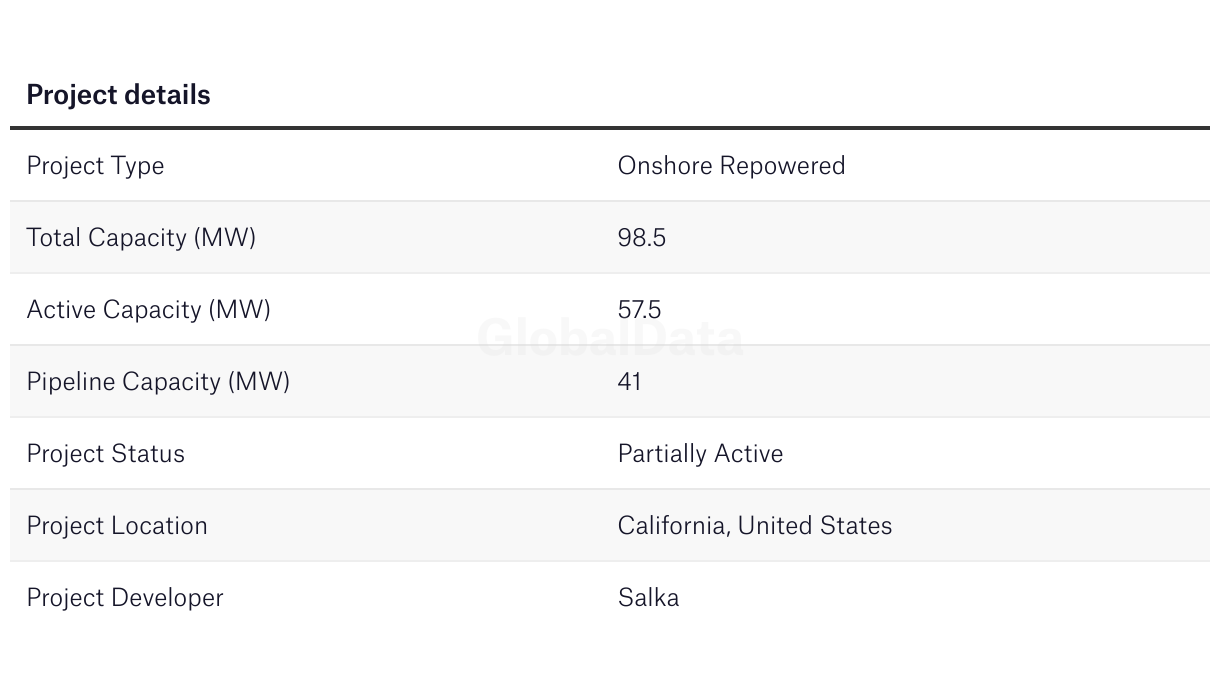Select the Project Developer label
The width and height of the screenshot is (1220, 674).
tap(125, 598)
